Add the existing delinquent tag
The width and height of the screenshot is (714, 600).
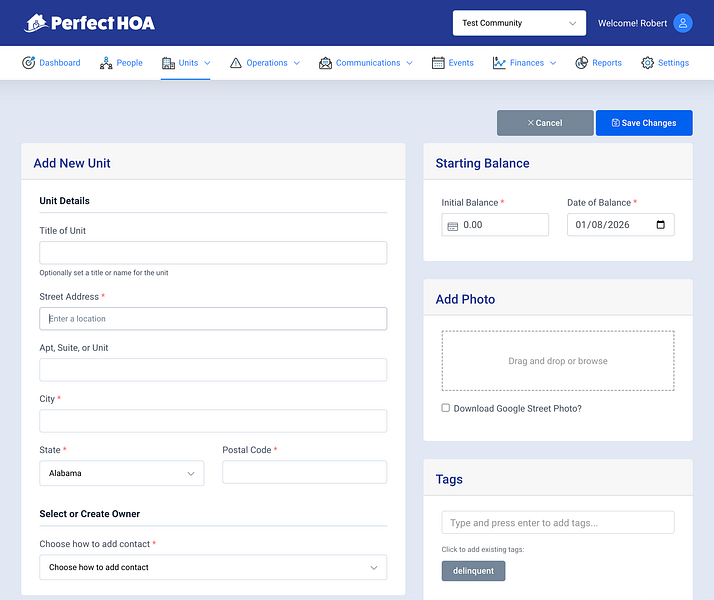click(473, 571)
